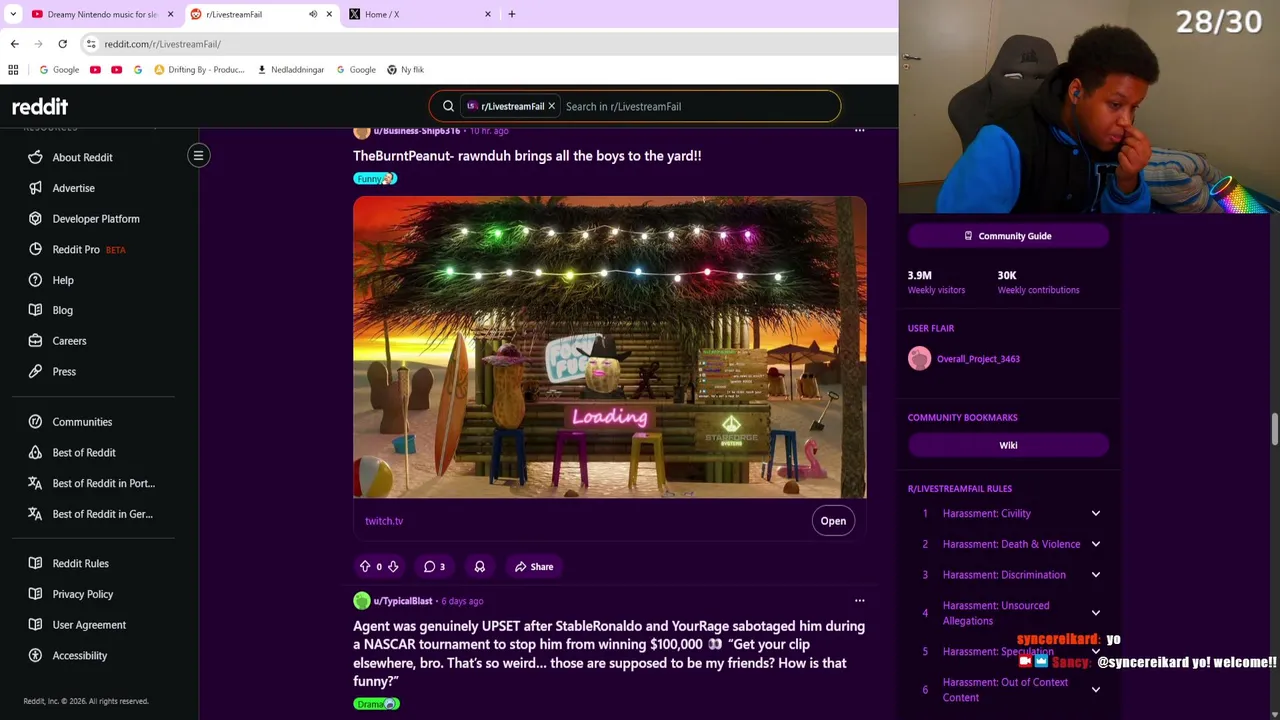Image resolution: width=1280 pixels, height=720 pixels.
Task: Click the Open button on post
Action: tap(833, 521)
